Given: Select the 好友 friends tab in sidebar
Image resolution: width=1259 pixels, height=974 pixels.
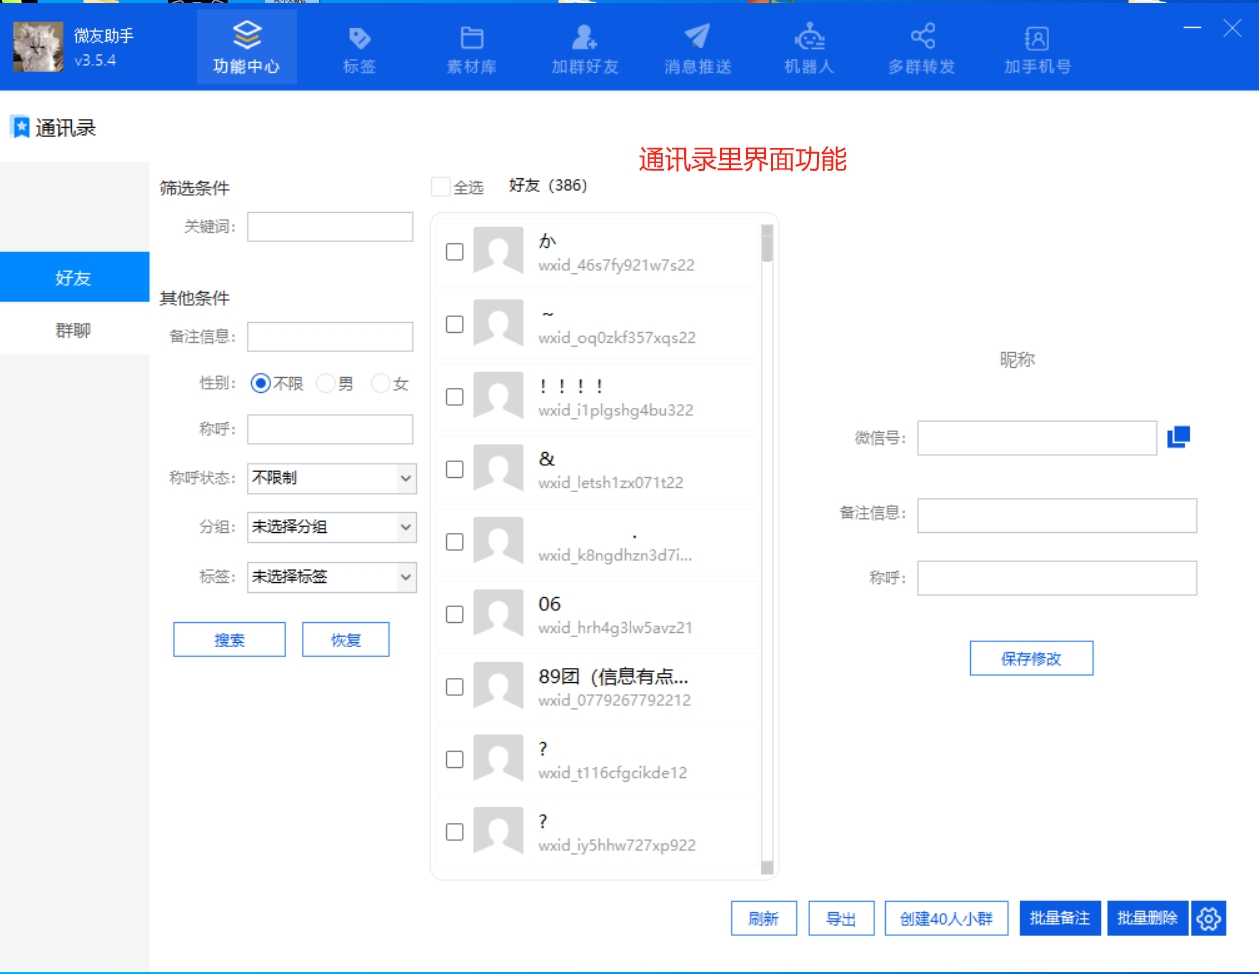Looking at the screenshot, I should (x=73, y=278).
